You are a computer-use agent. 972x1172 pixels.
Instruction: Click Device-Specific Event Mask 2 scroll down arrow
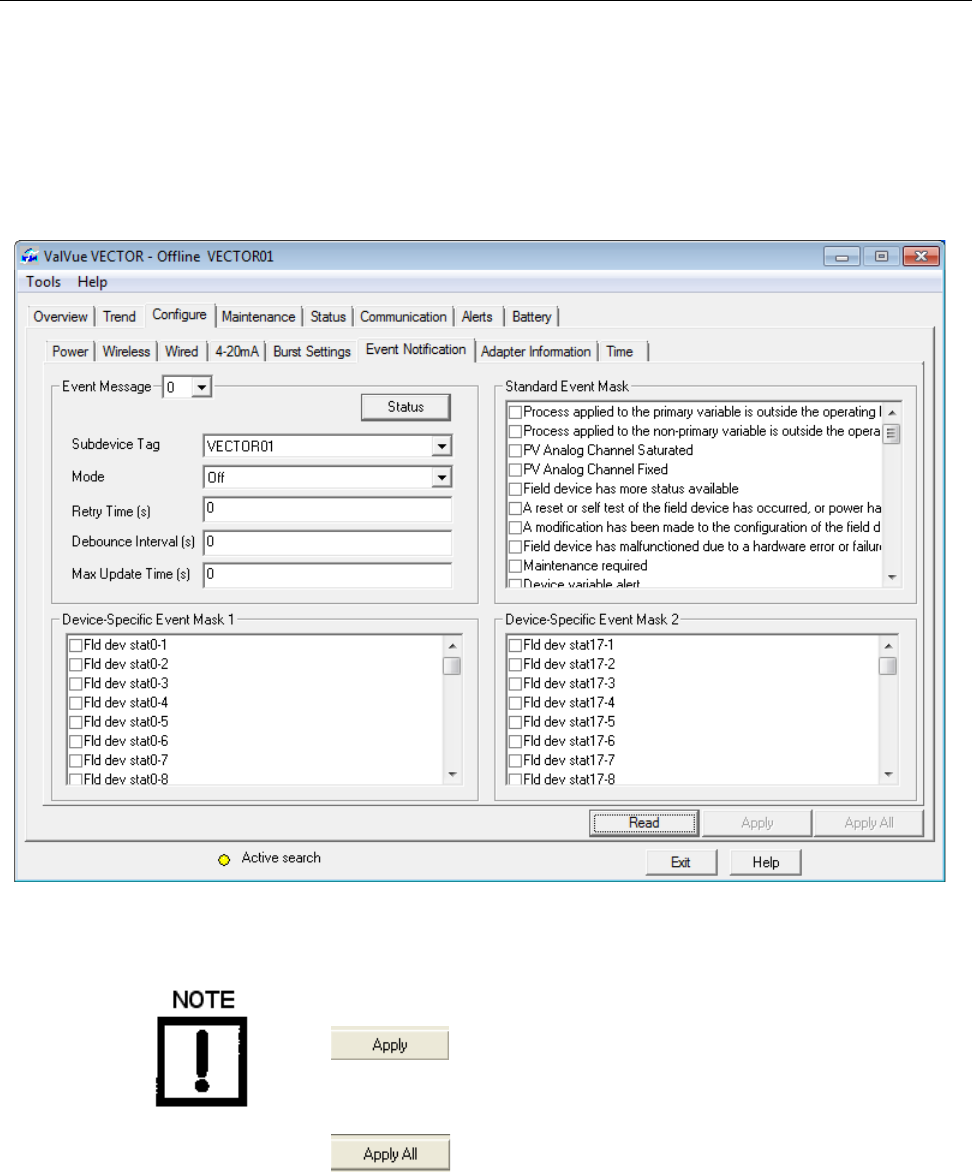click(x=888, y=775)
